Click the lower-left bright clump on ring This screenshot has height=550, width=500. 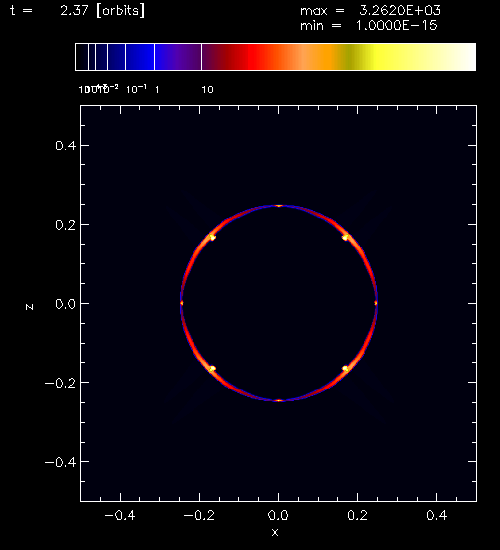(212, 369)
